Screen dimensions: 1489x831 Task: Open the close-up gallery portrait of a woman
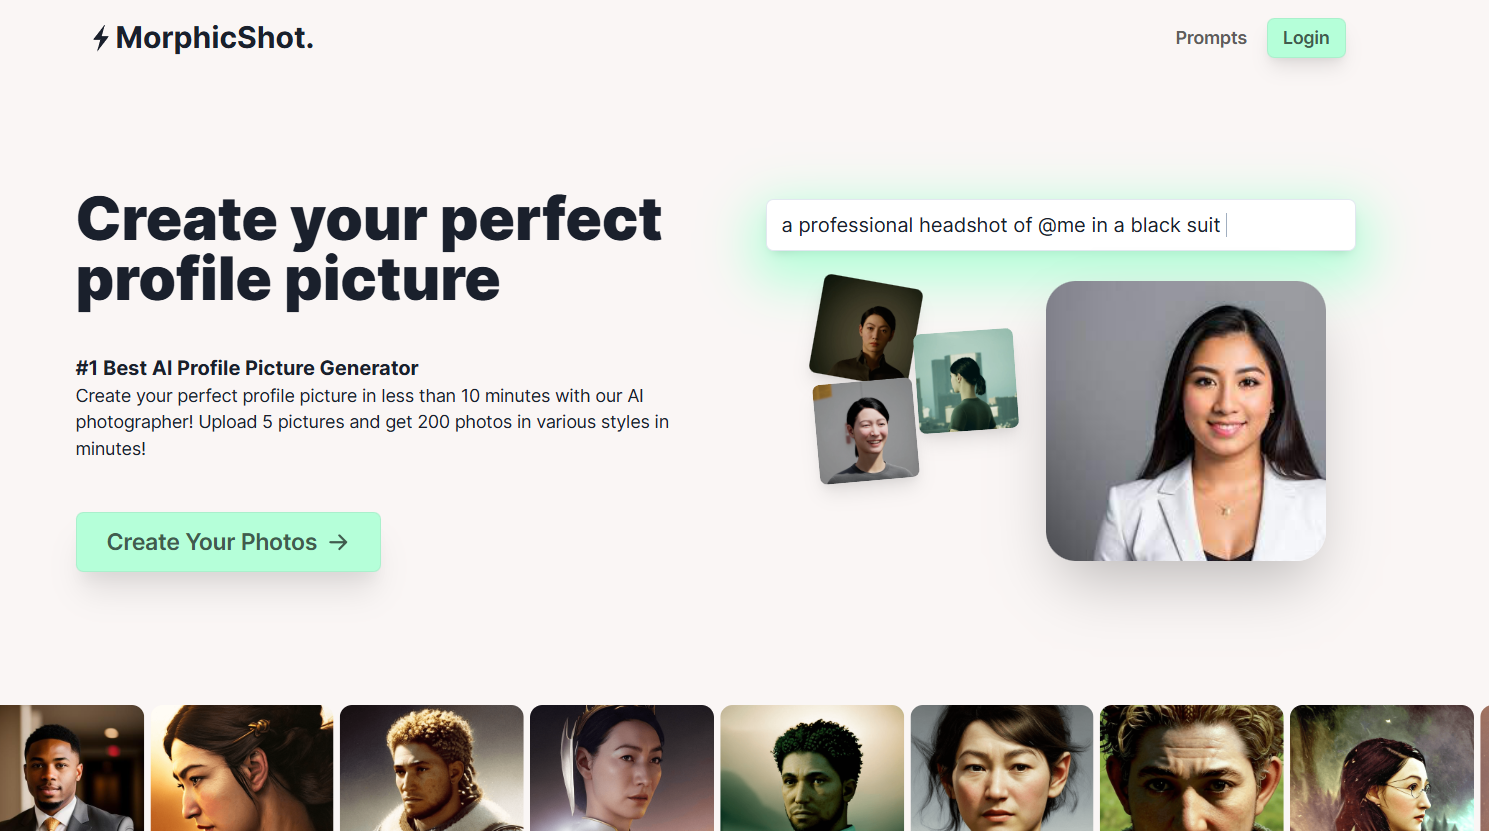1002,768
